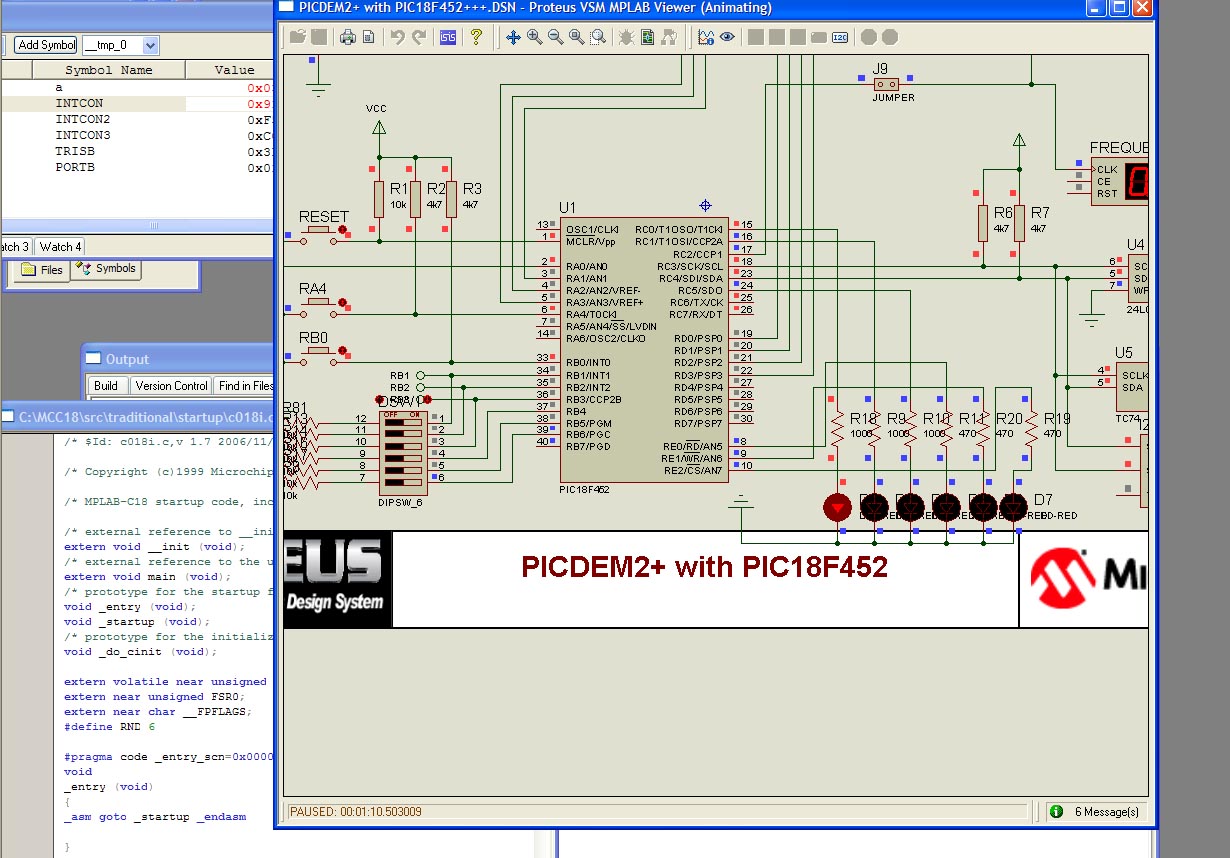Image resolution: width=1230 pixels, height=858 pixels.
Task: Select the PORTB row in Watch
Action: (x=137, y=168)
